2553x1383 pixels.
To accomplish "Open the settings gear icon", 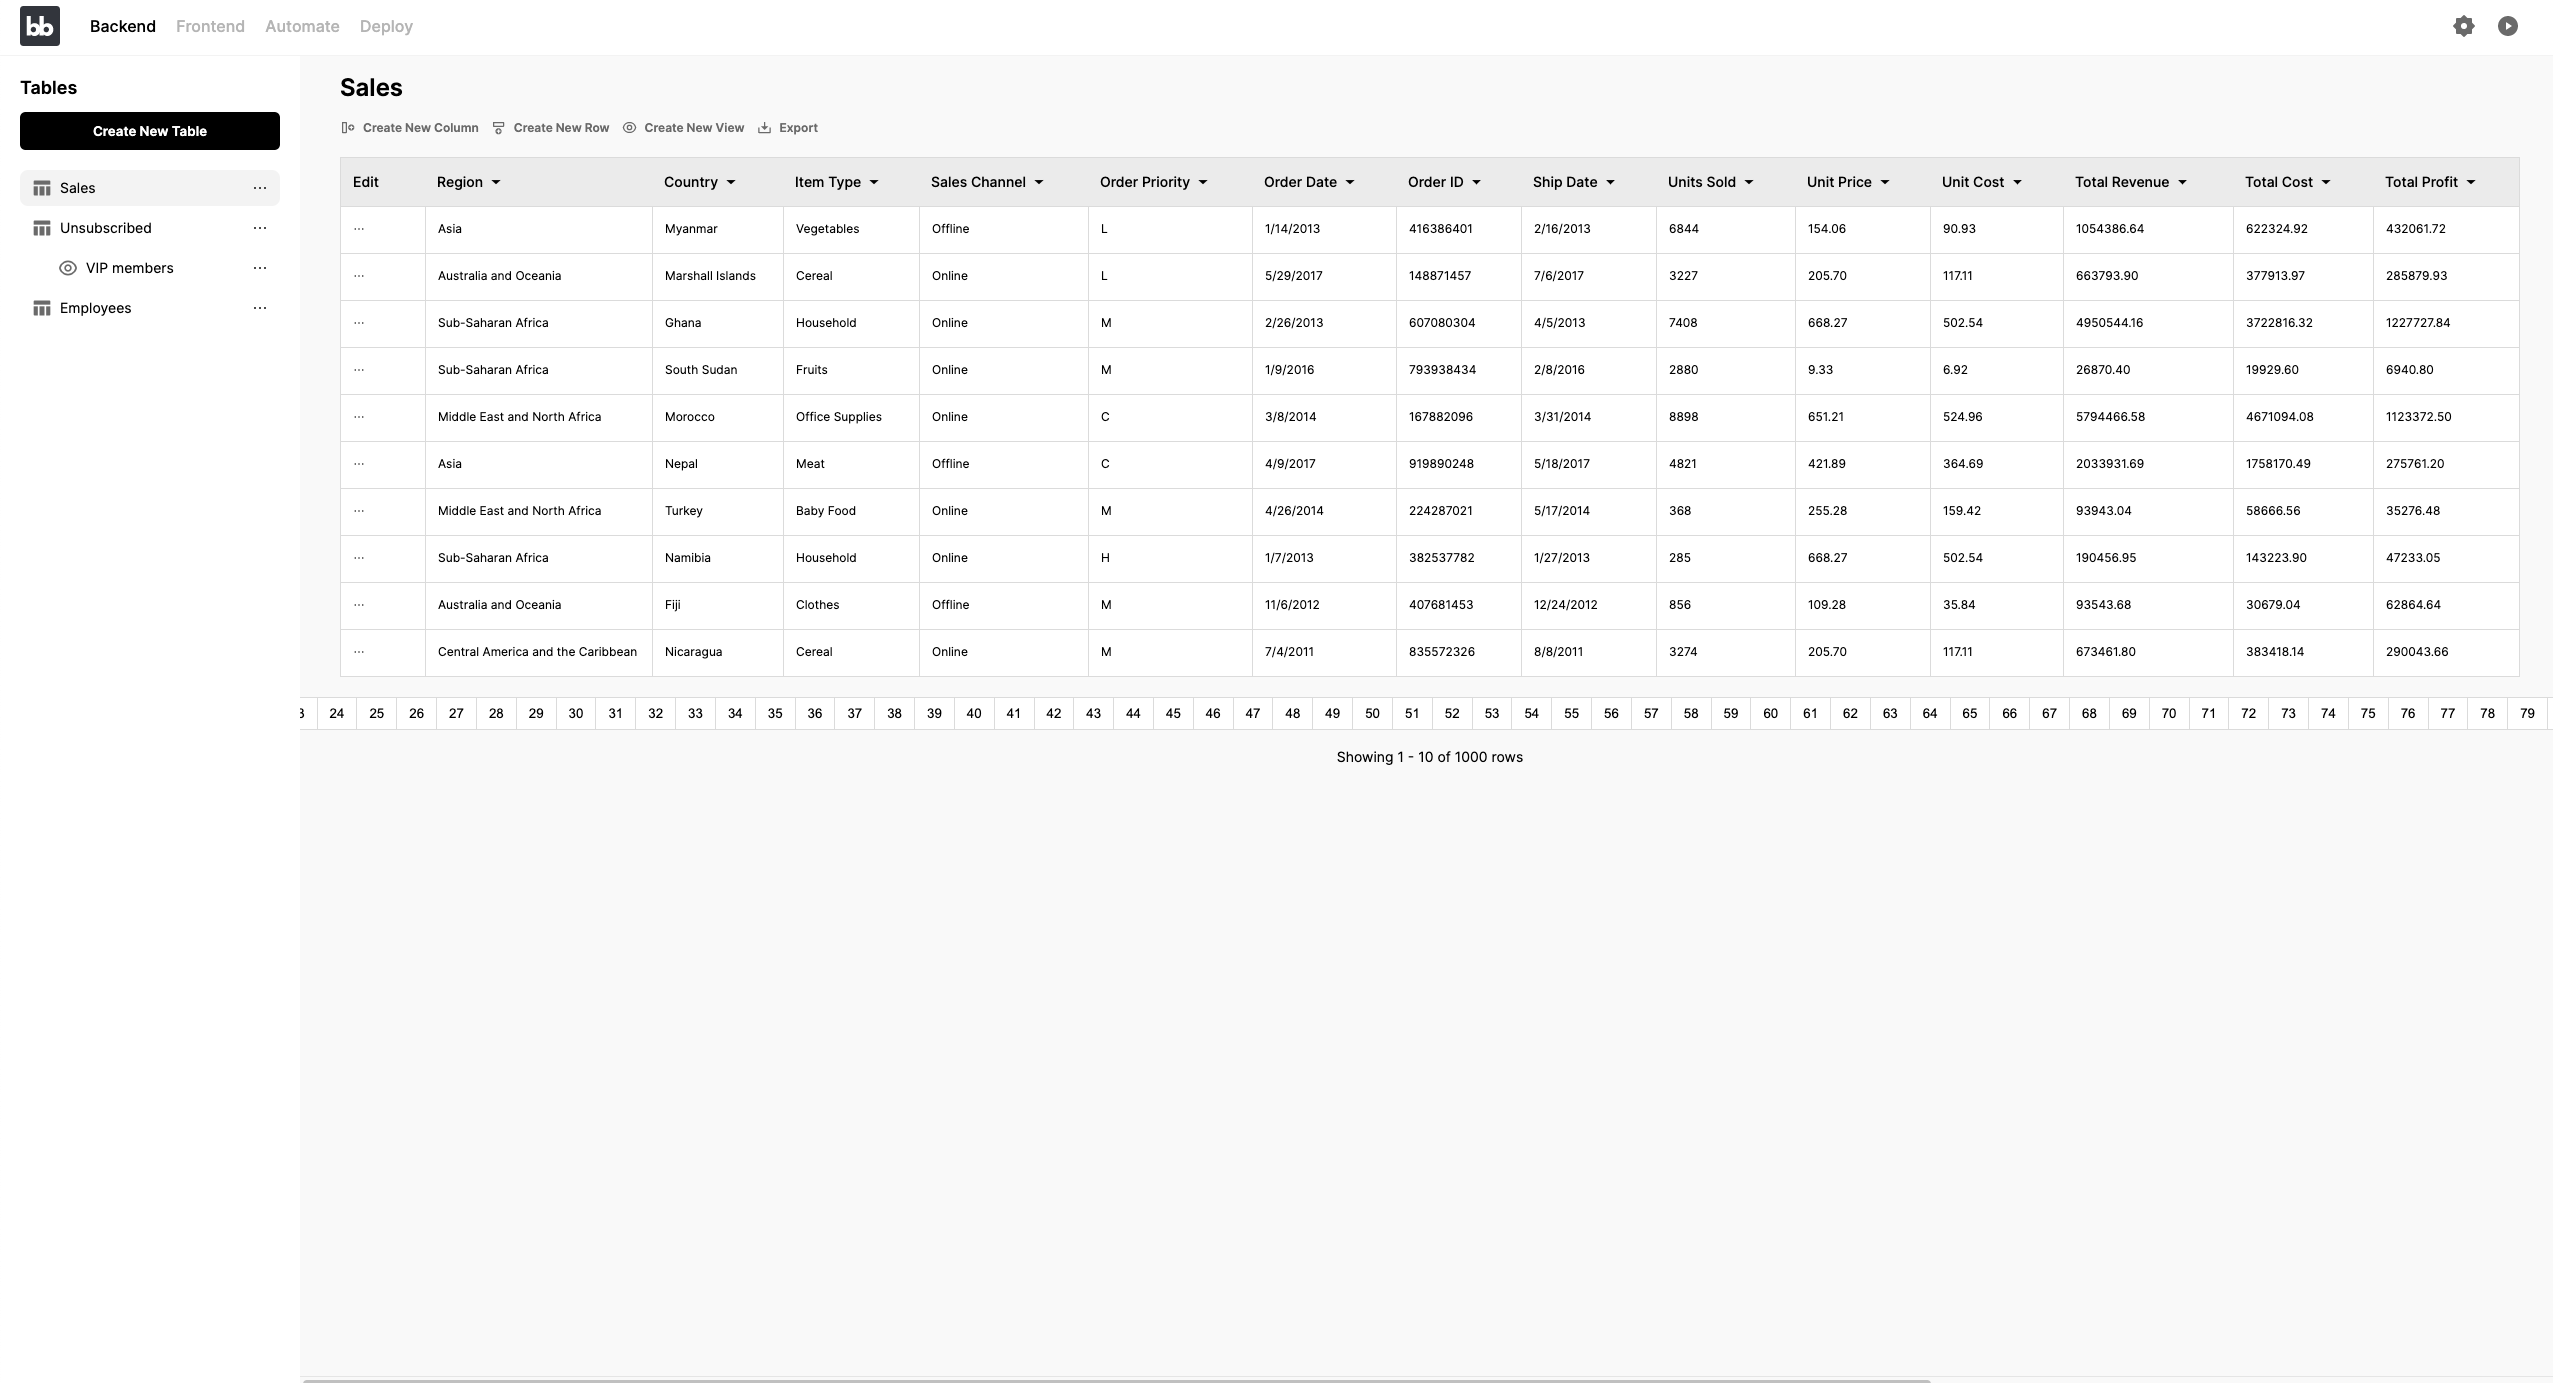I will point(2464,25).
